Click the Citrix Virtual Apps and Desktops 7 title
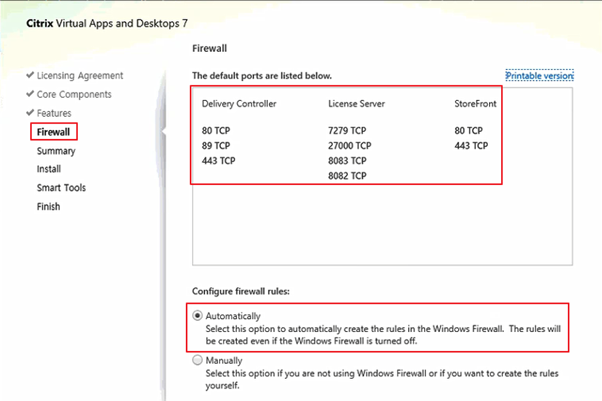Screen dimensions: 602x401 tap(107, 23)
